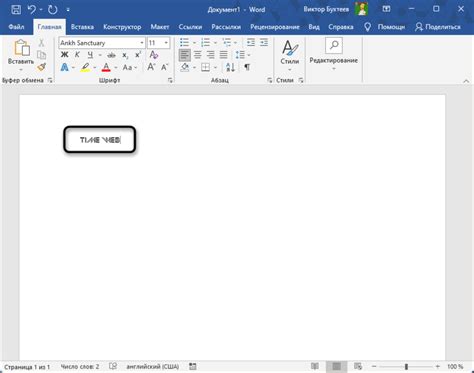Image resolution: width=474 pixels, height=373 pixels.
Task: Show paragraph marks with pilcrow icon
Action: (x=247, y=67)
